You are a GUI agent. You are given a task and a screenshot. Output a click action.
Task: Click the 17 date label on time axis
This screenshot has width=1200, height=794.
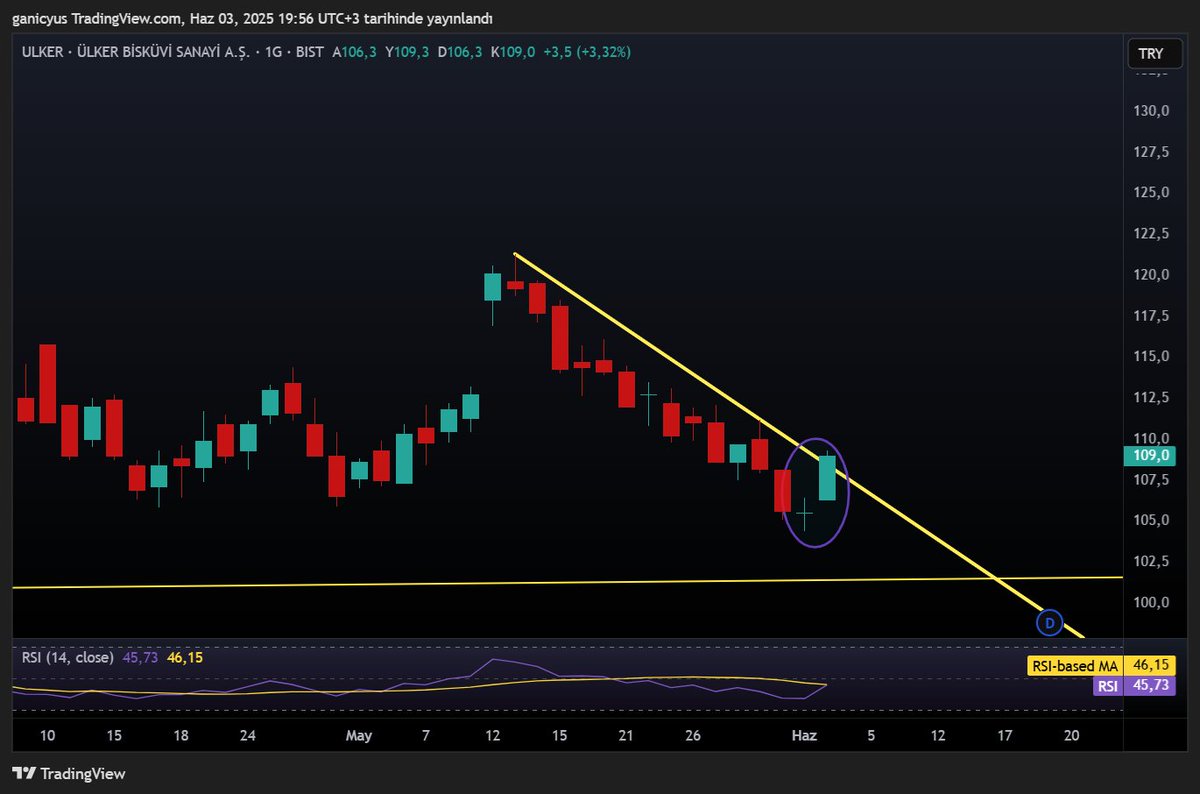[x=1005, y=736]
